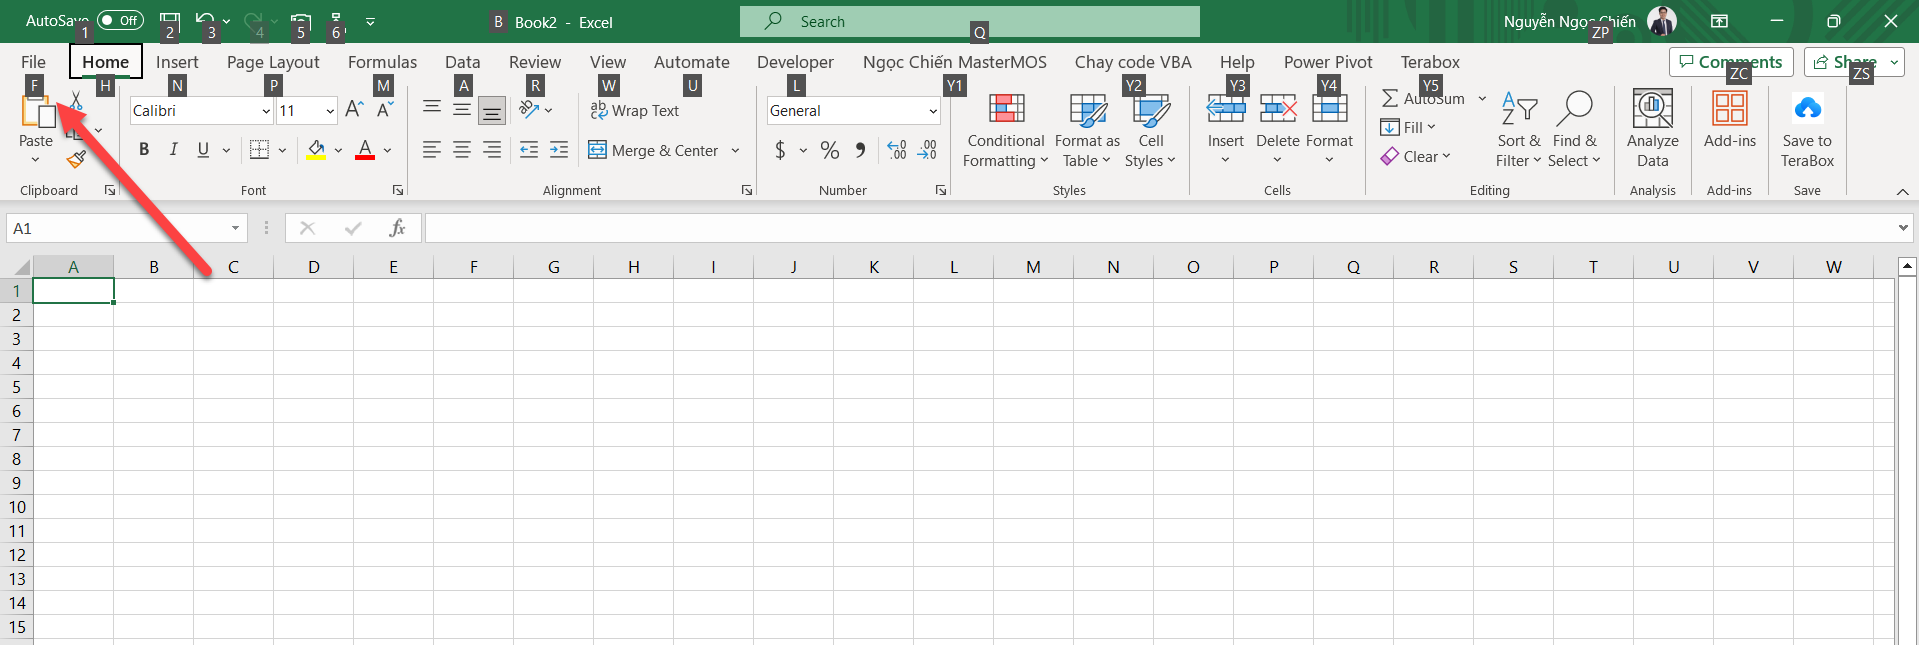This screenshot has height=645, width=1919.
Task: Toggle Italic formatting
Action: pyautogui.click(x=173, y=150)
